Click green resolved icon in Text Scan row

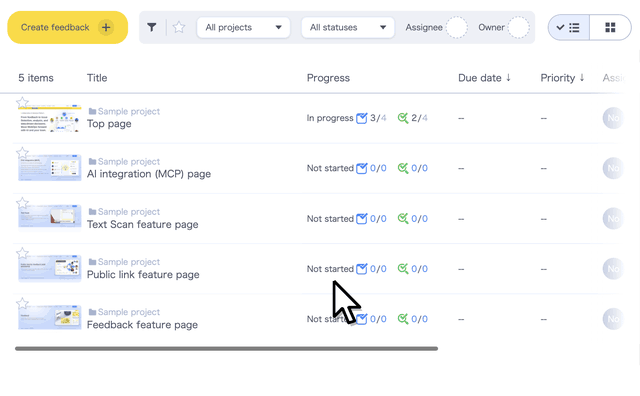403,218
